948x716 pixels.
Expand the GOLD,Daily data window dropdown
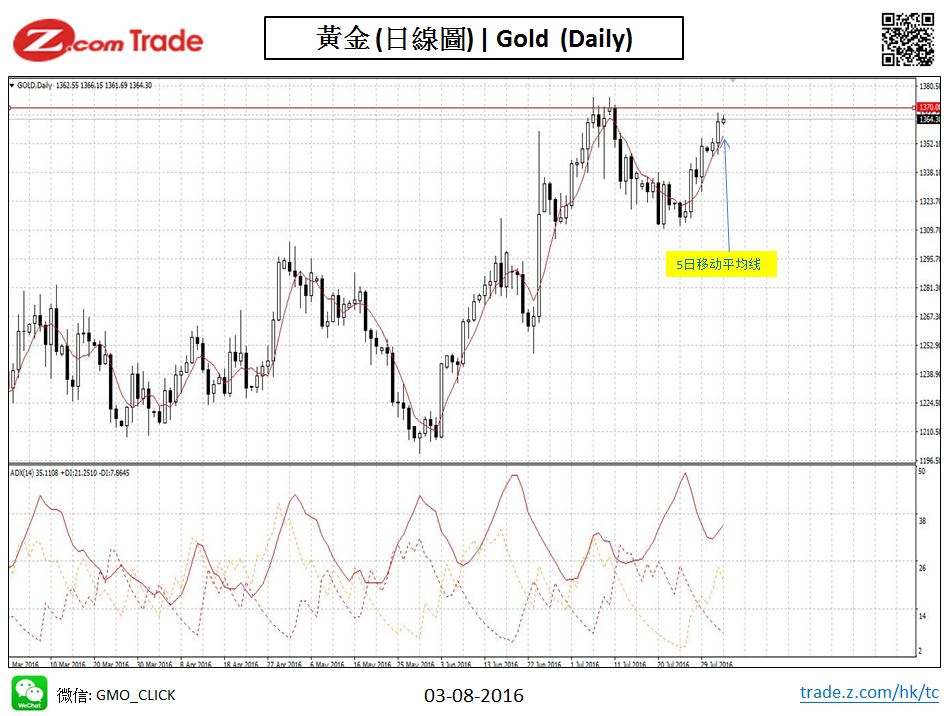coord(10,87)
